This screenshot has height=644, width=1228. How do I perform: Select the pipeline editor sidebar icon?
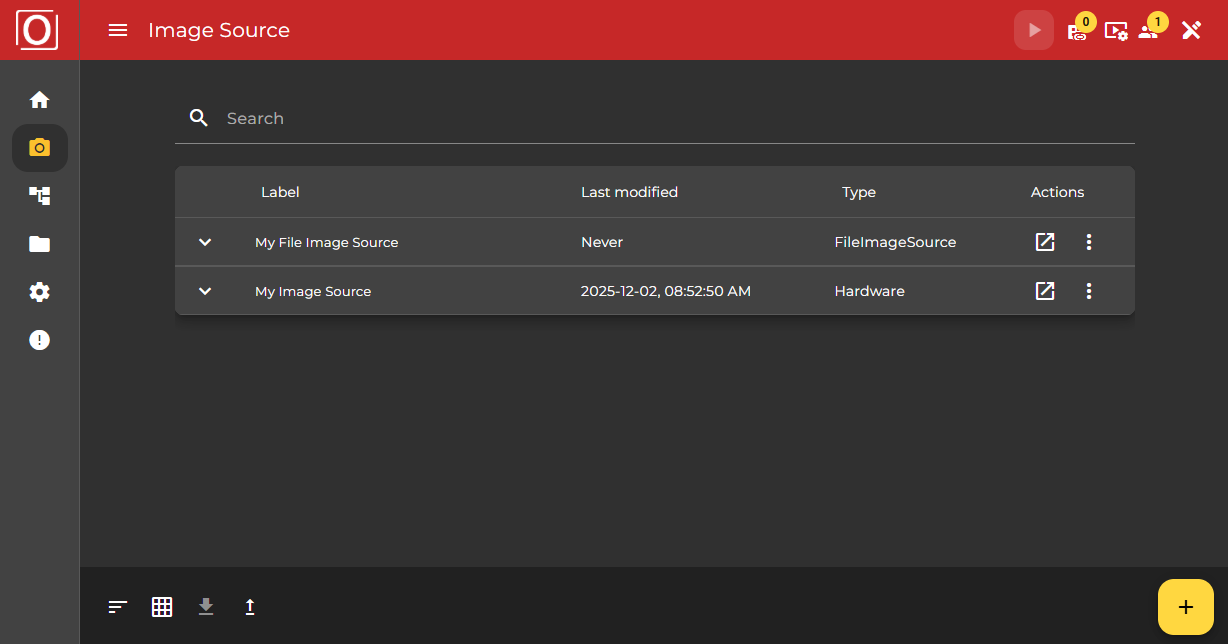pos(39,195)
